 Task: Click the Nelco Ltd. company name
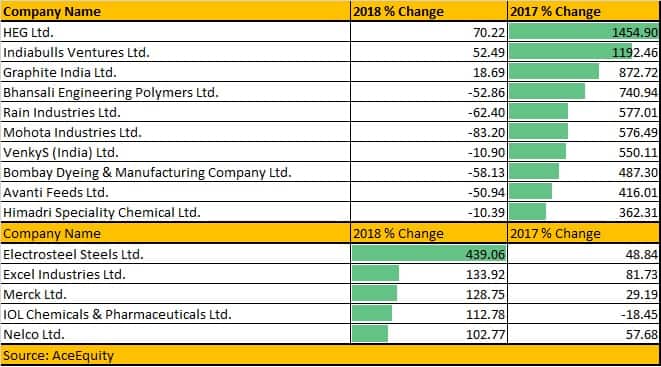point(34,334)
